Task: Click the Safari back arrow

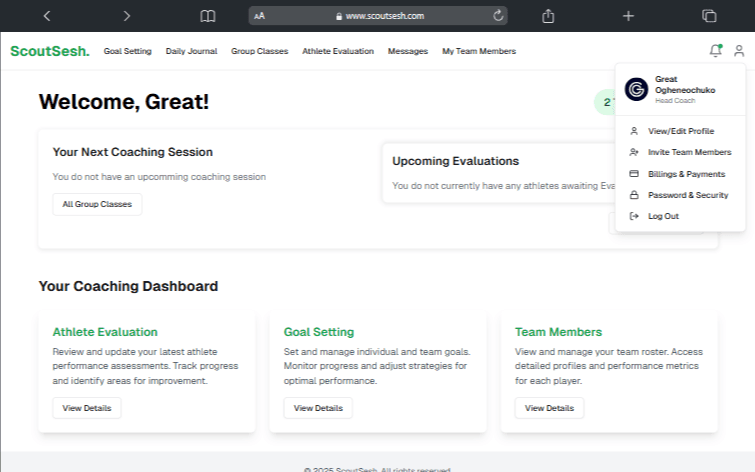Action: coord(47,16)
